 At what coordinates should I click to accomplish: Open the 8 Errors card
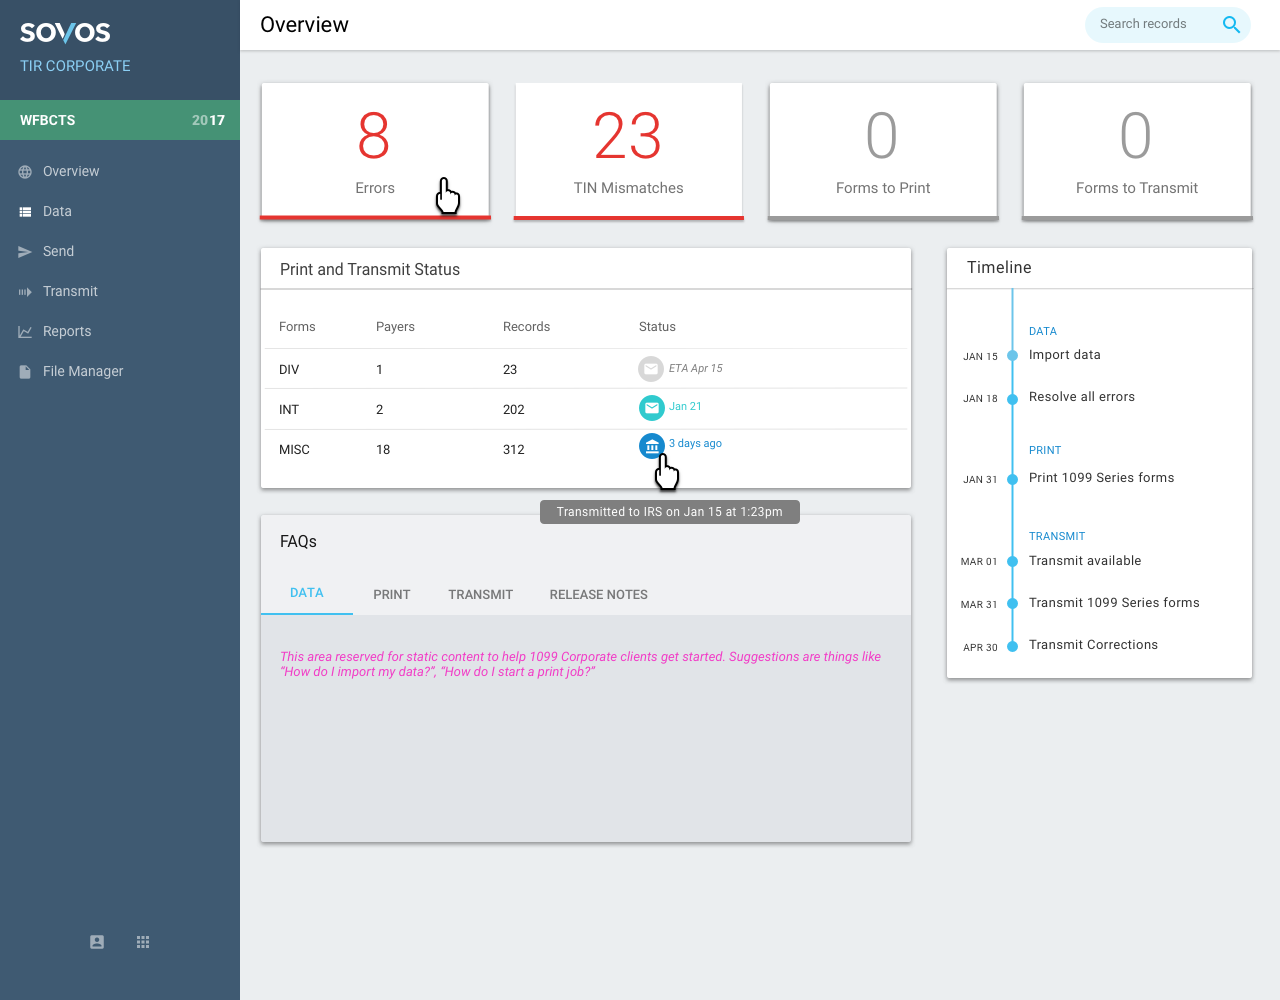(375, 150)
